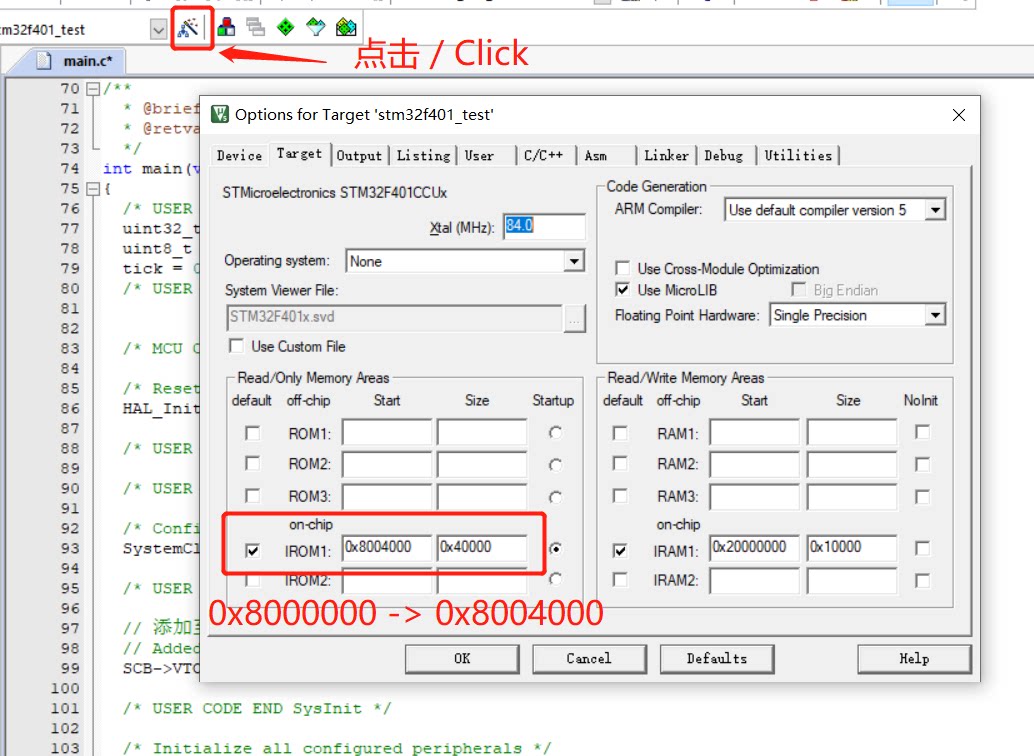The height and width of the screenshot is (756, 1034).
Task: Expand the Floating Point Hardware dropdown
Action: (x=934, y=315)
